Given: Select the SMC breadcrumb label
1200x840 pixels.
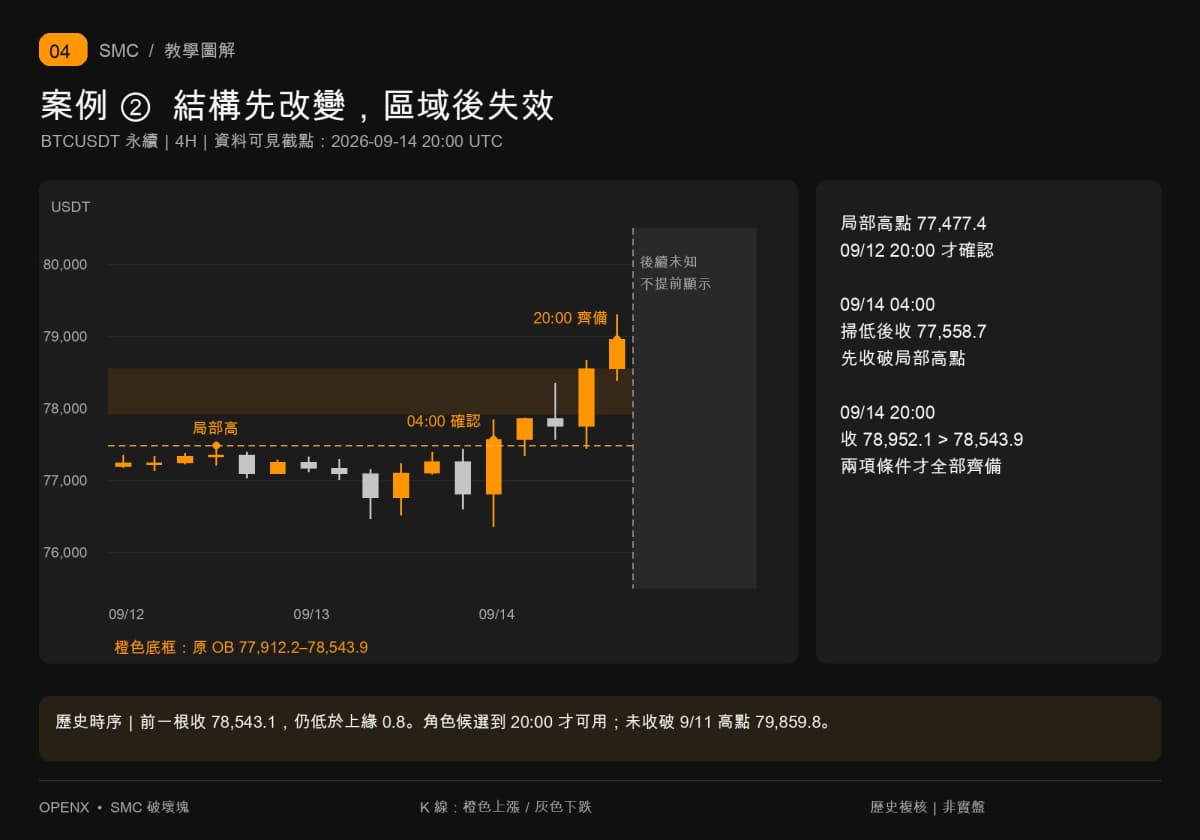Looking at the screenshot, I should (119, 51).
